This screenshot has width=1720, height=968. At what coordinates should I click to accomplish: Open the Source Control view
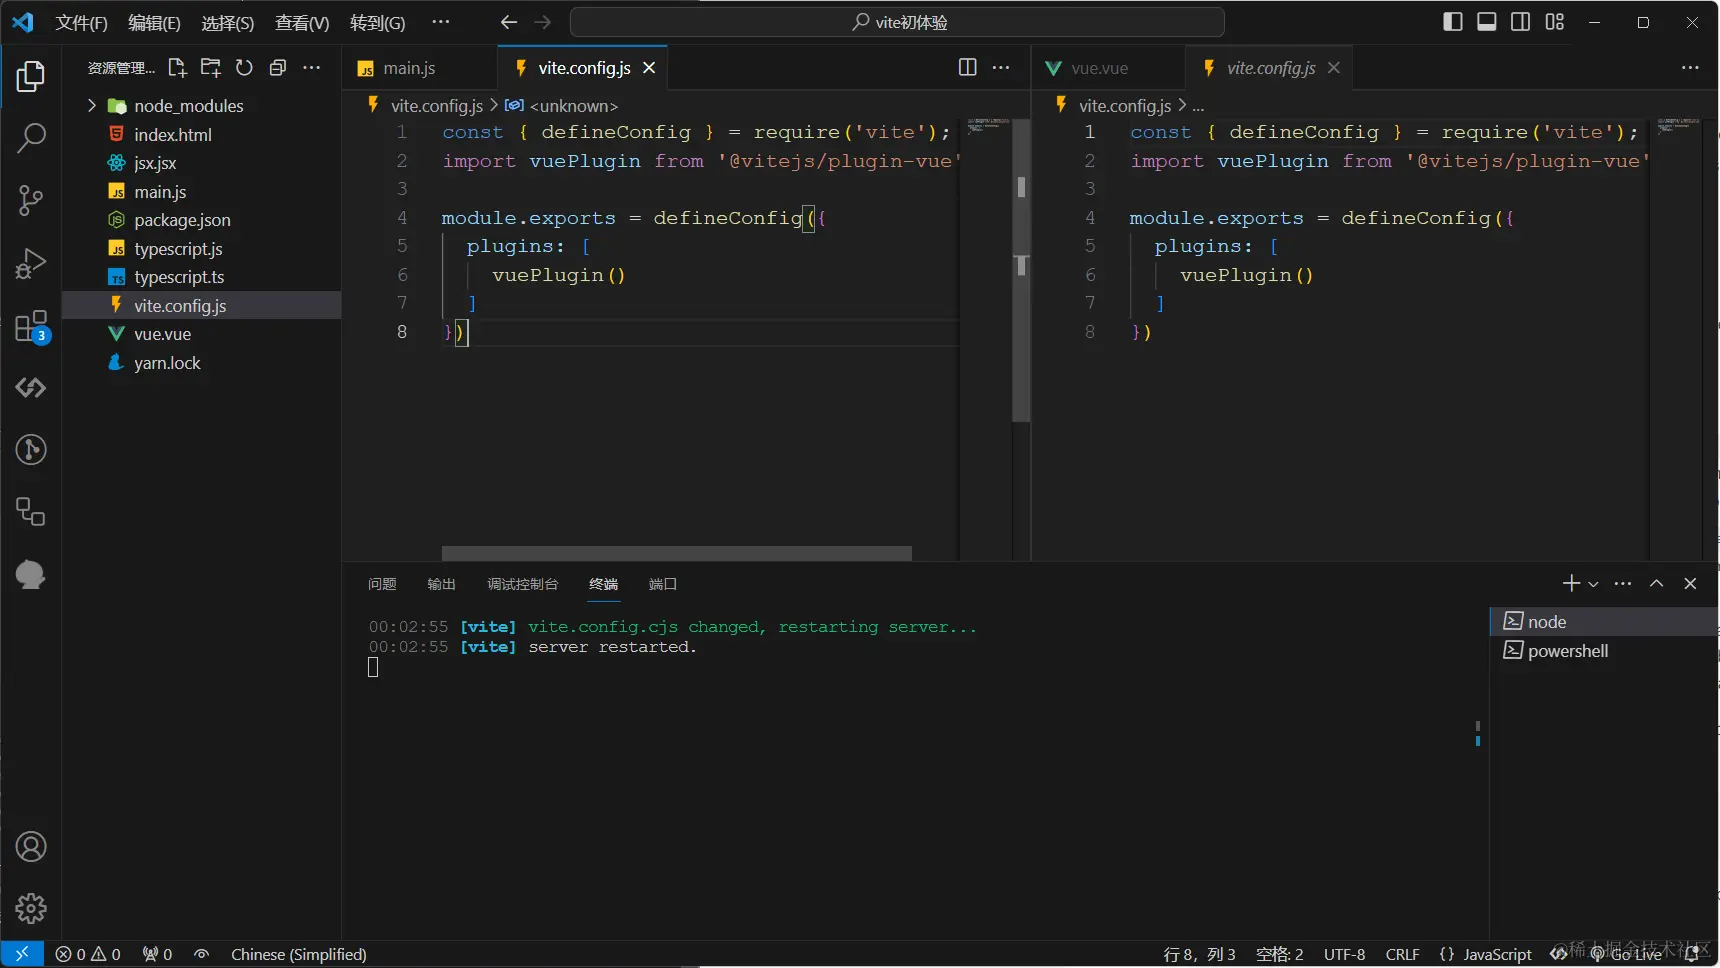pyautogui.click(x=31, y=200)
